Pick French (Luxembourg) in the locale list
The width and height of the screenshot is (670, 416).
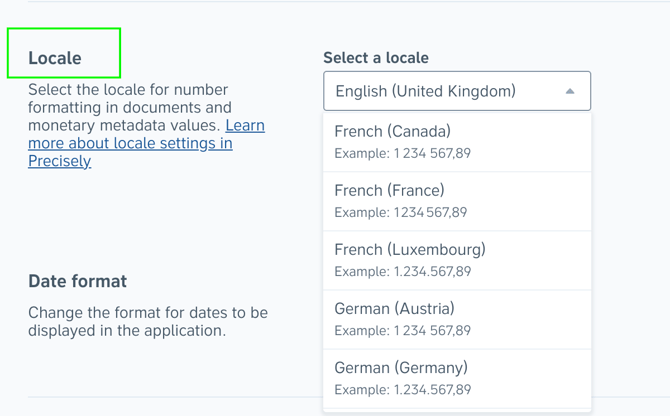coord(410,249)
